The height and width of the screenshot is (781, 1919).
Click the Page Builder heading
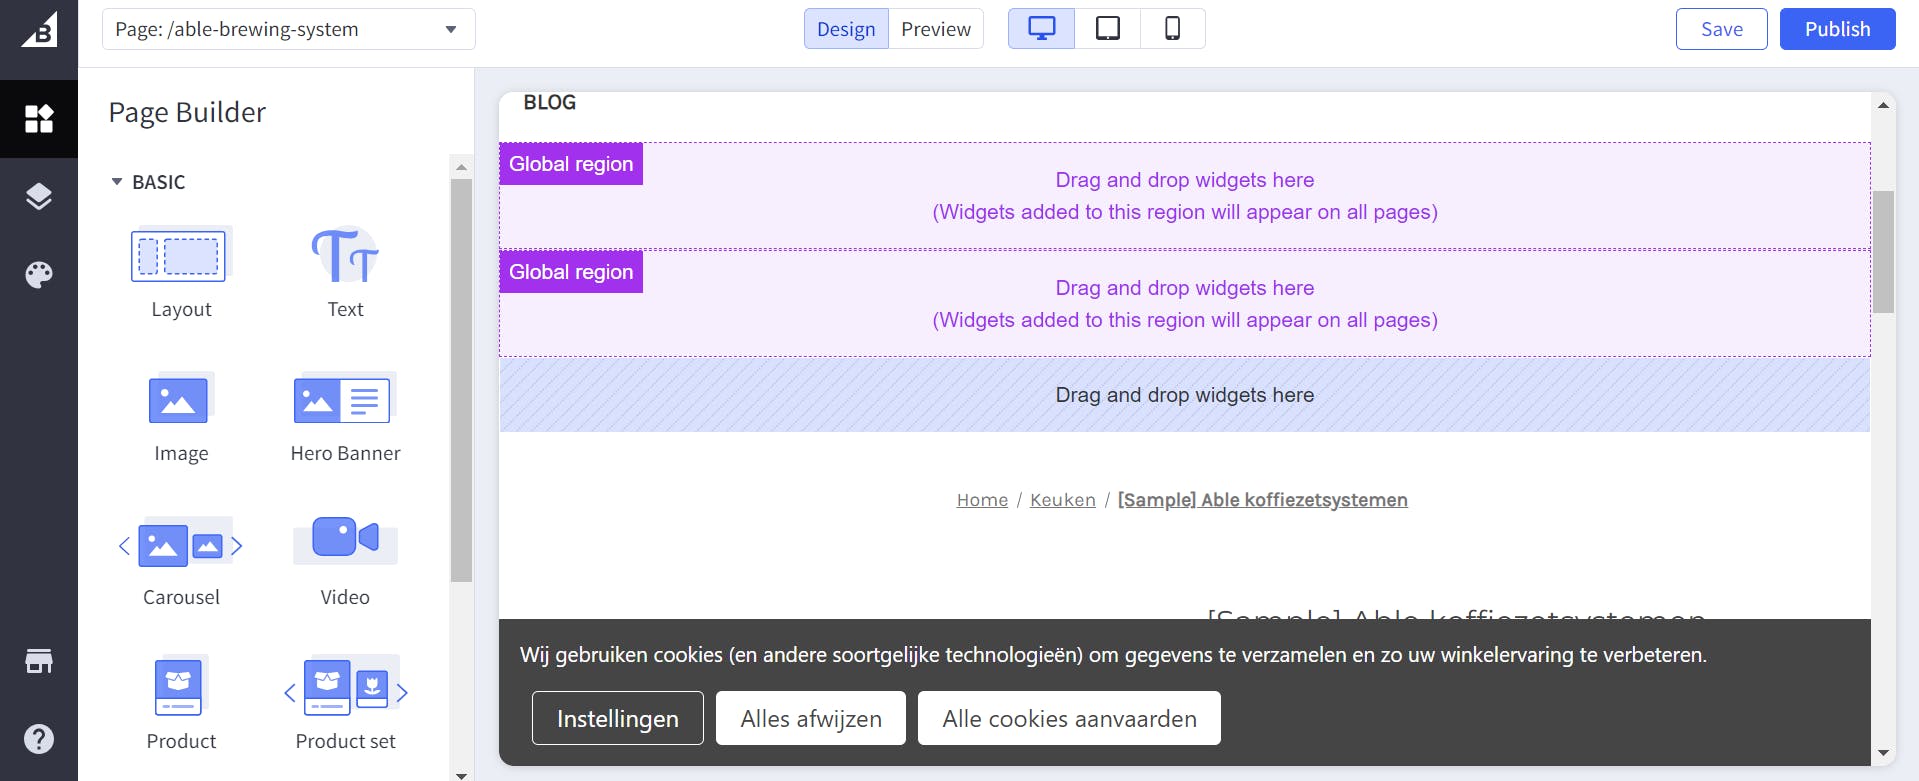187,113
